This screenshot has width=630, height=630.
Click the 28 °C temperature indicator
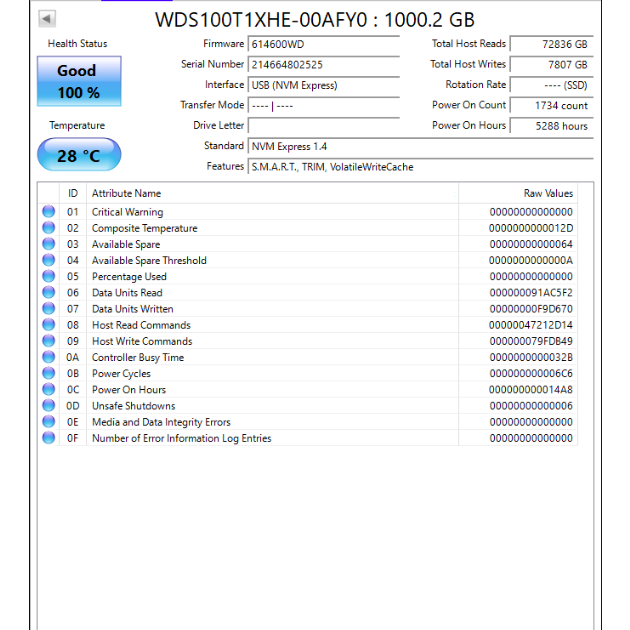click(79, 155)
